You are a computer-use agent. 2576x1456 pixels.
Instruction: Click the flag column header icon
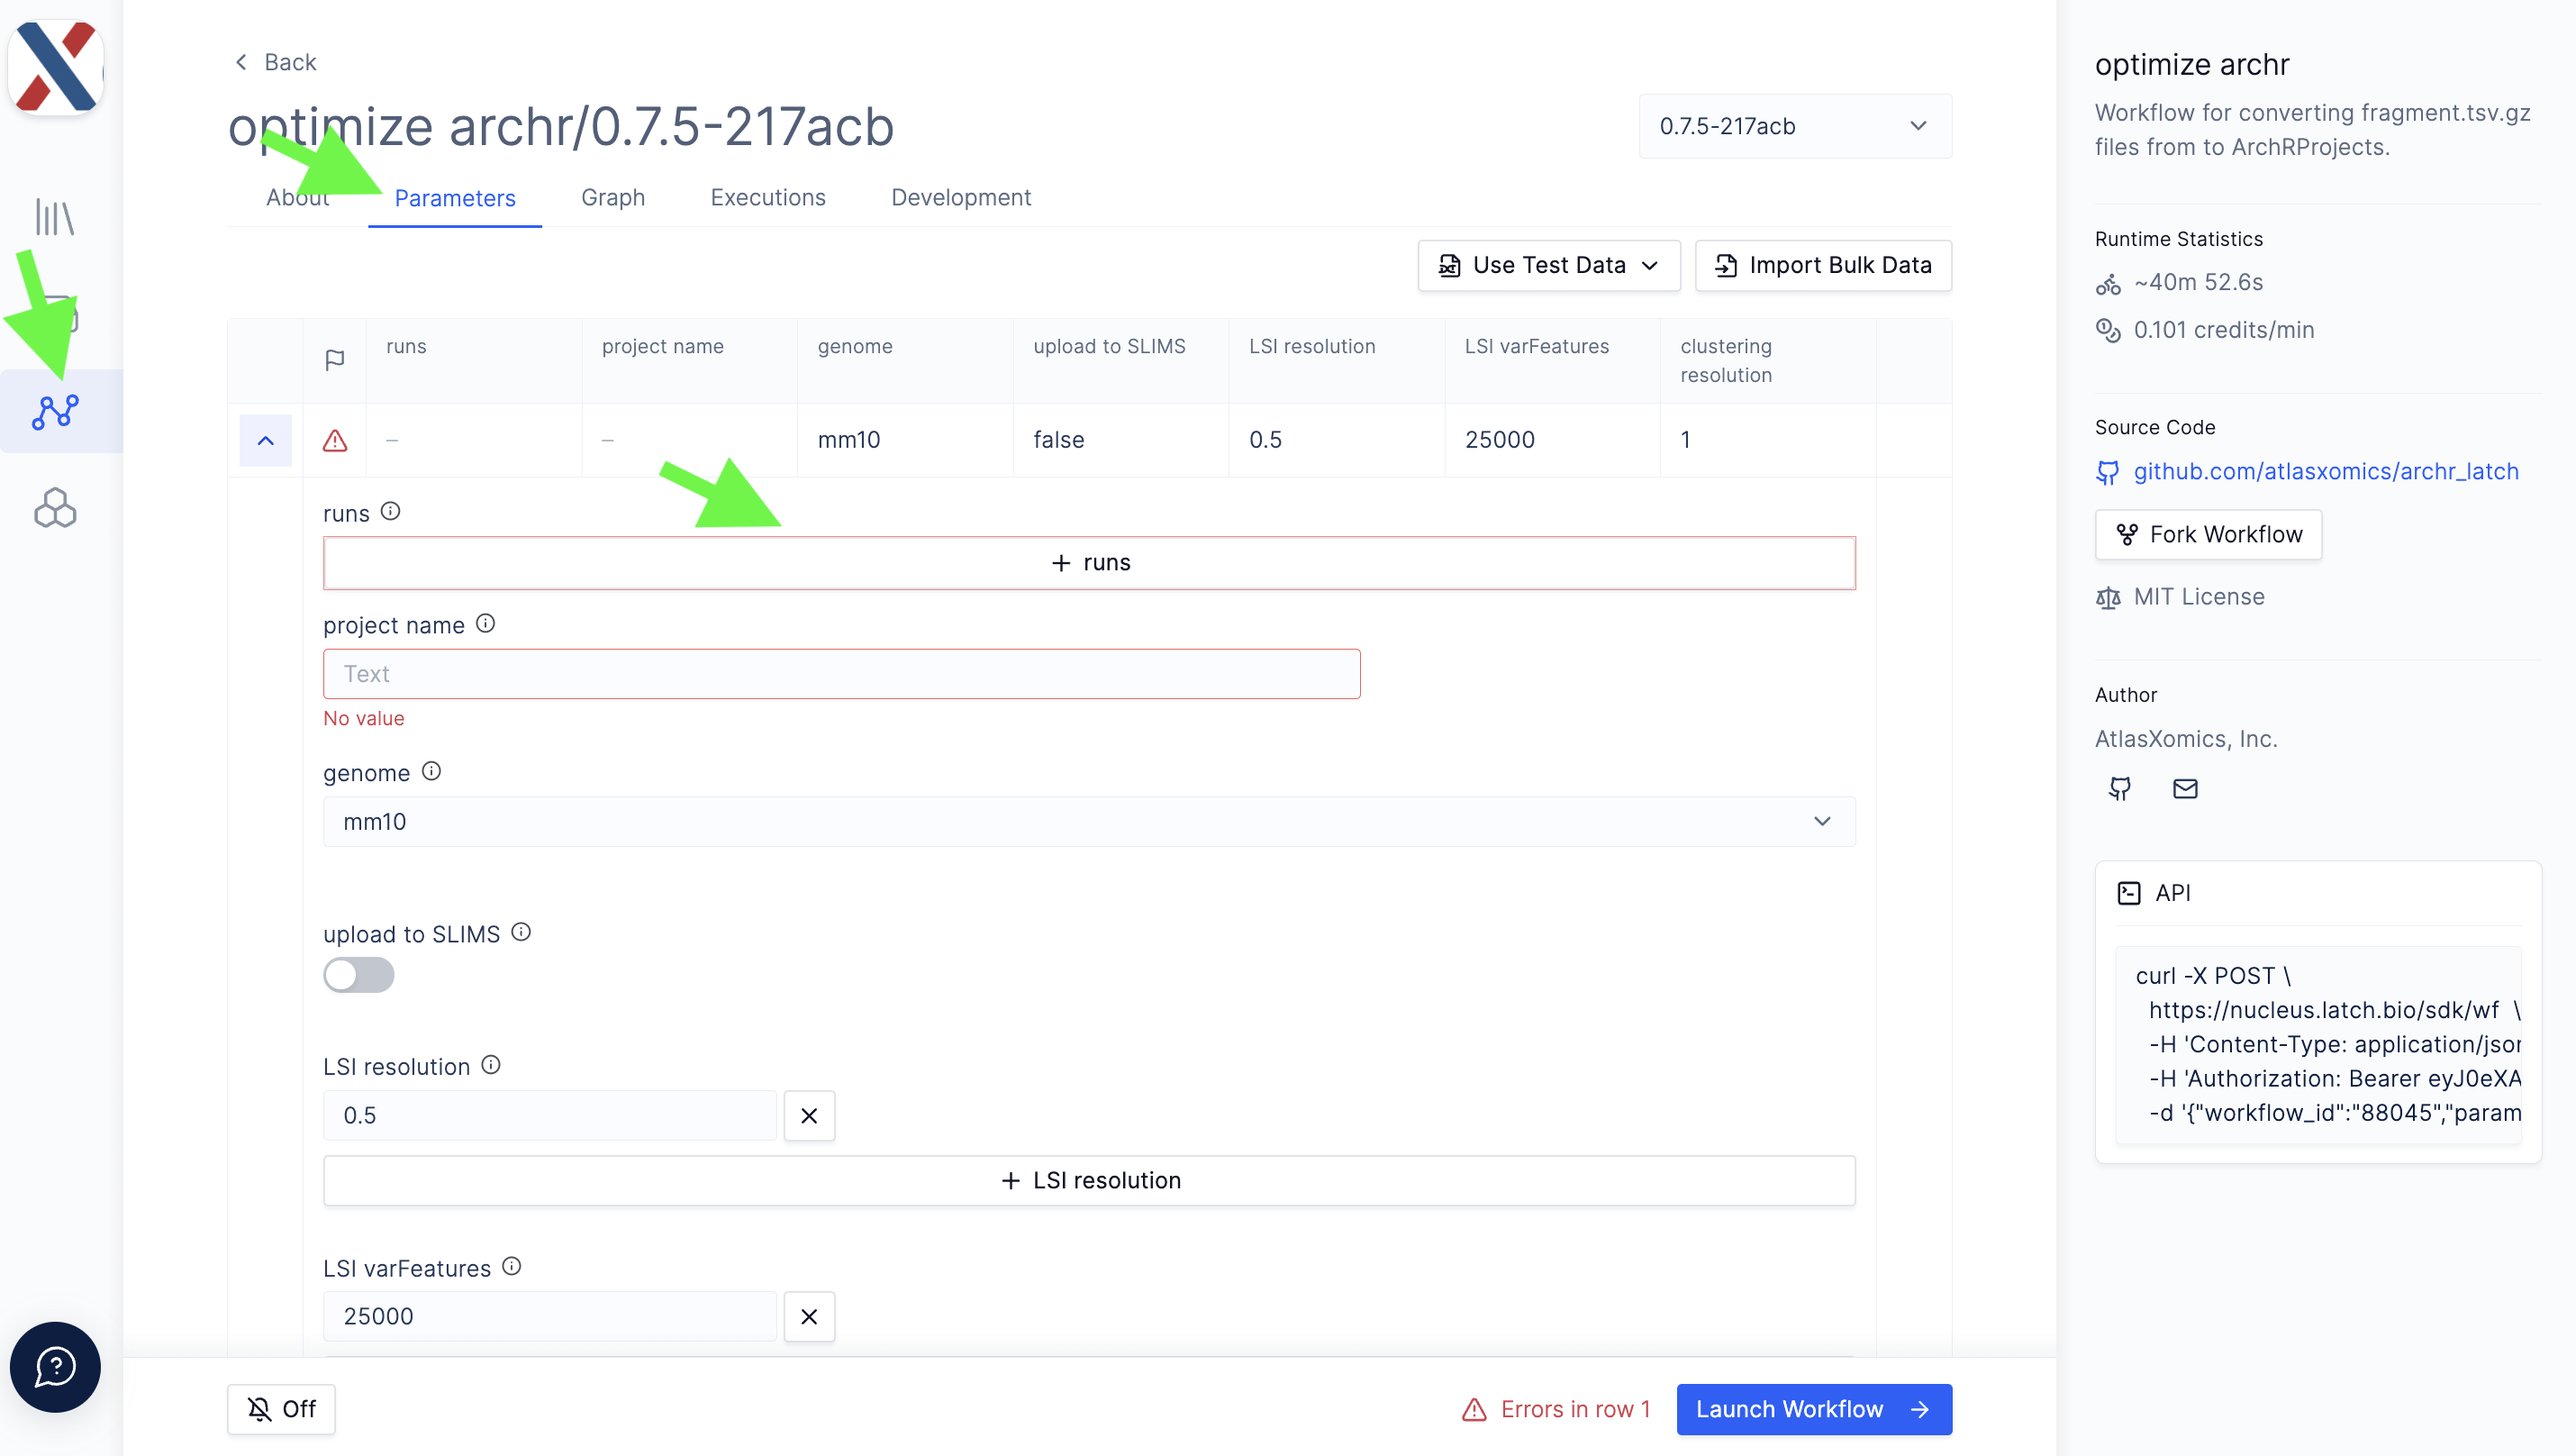[x=335, y=360]
